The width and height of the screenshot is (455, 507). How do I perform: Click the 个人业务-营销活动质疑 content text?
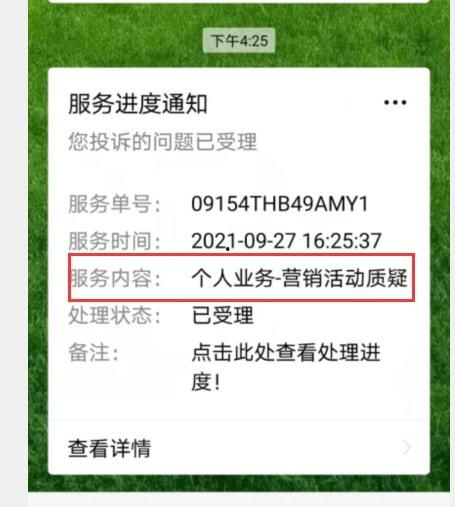[x=299, y=278]
